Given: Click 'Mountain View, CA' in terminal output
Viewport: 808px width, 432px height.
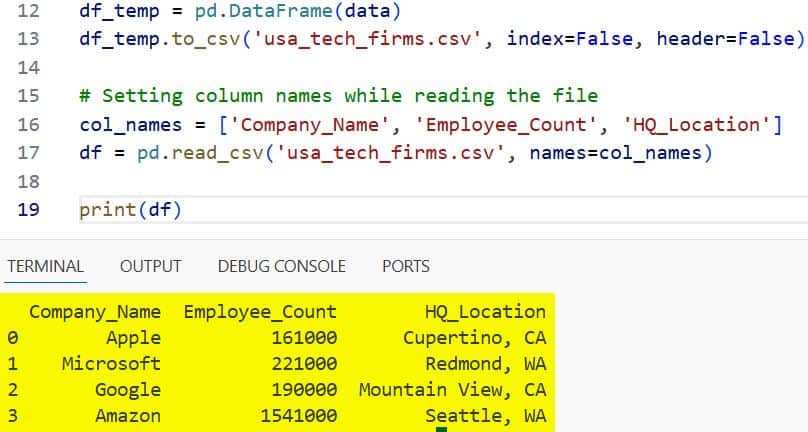Looking at the screenshot, I should (452, 390).
